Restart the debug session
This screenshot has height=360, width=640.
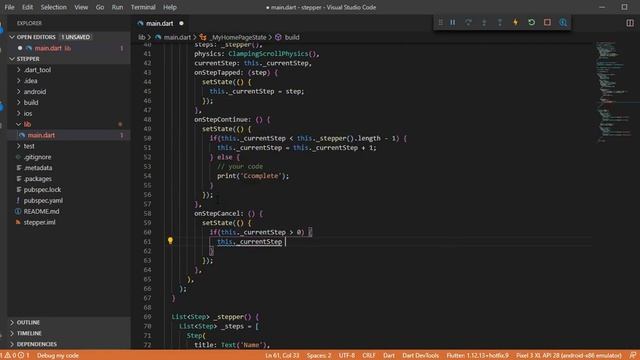coord(531,22)
